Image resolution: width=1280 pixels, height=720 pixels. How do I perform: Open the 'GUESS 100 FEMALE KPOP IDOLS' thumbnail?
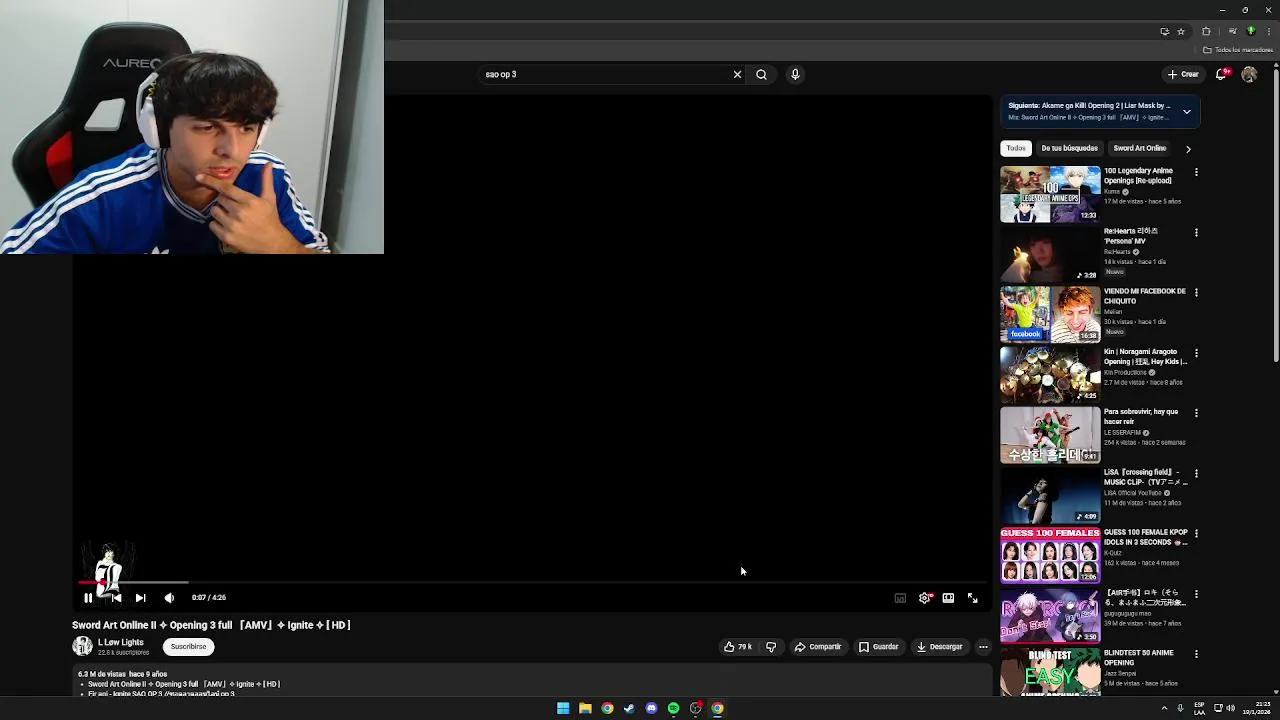(x=1050, y=555)
